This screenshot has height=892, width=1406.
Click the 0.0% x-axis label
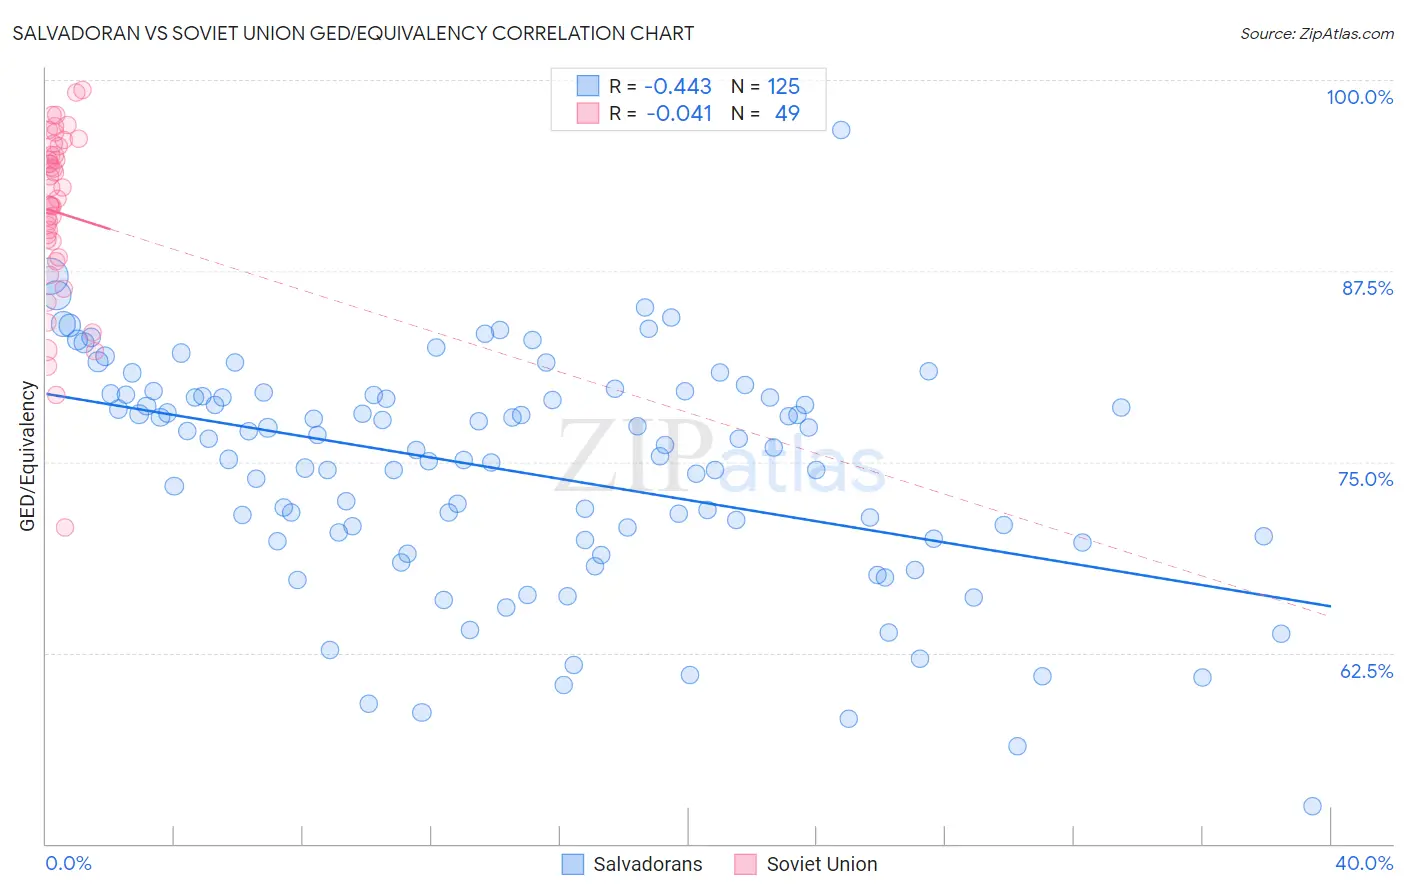[69, 863]
